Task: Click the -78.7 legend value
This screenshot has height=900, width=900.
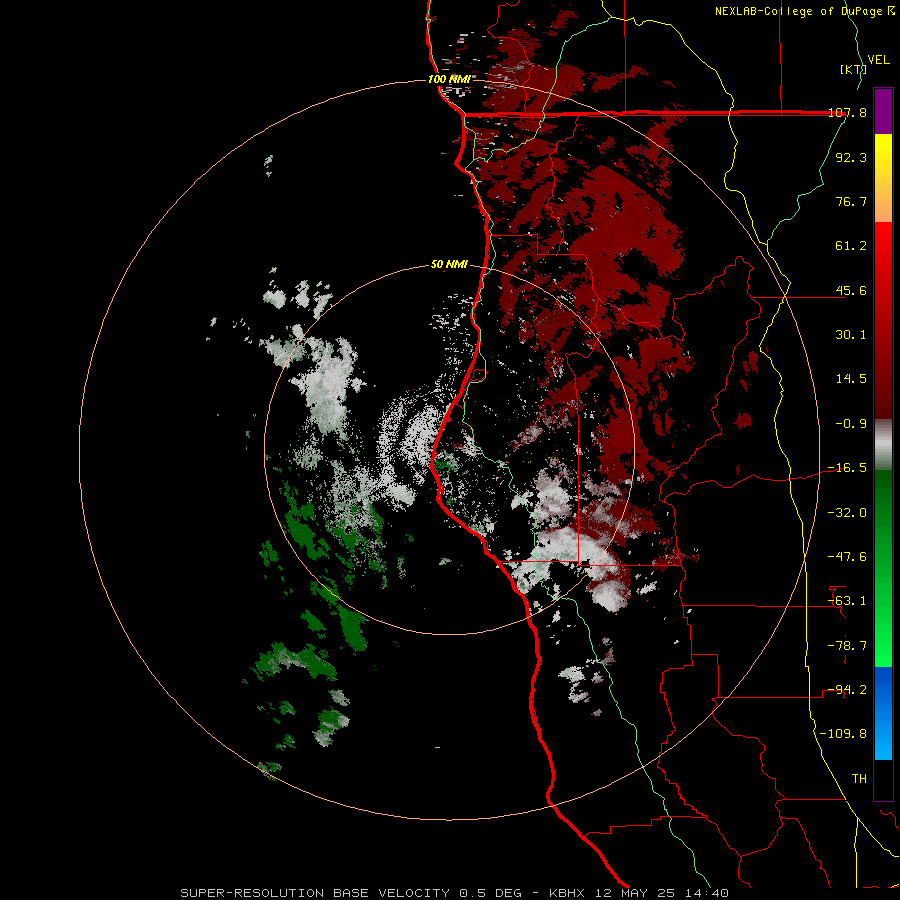Action: (848, 646)
